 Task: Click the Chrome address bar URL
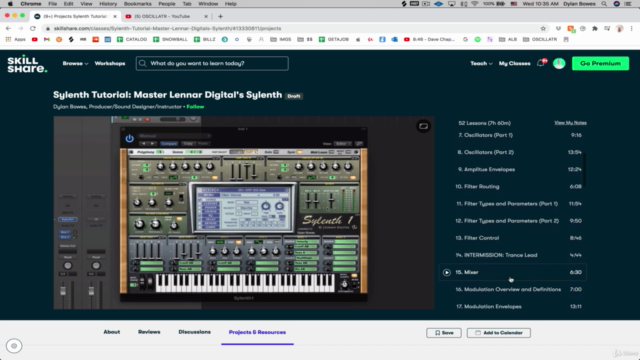[167, 29]
